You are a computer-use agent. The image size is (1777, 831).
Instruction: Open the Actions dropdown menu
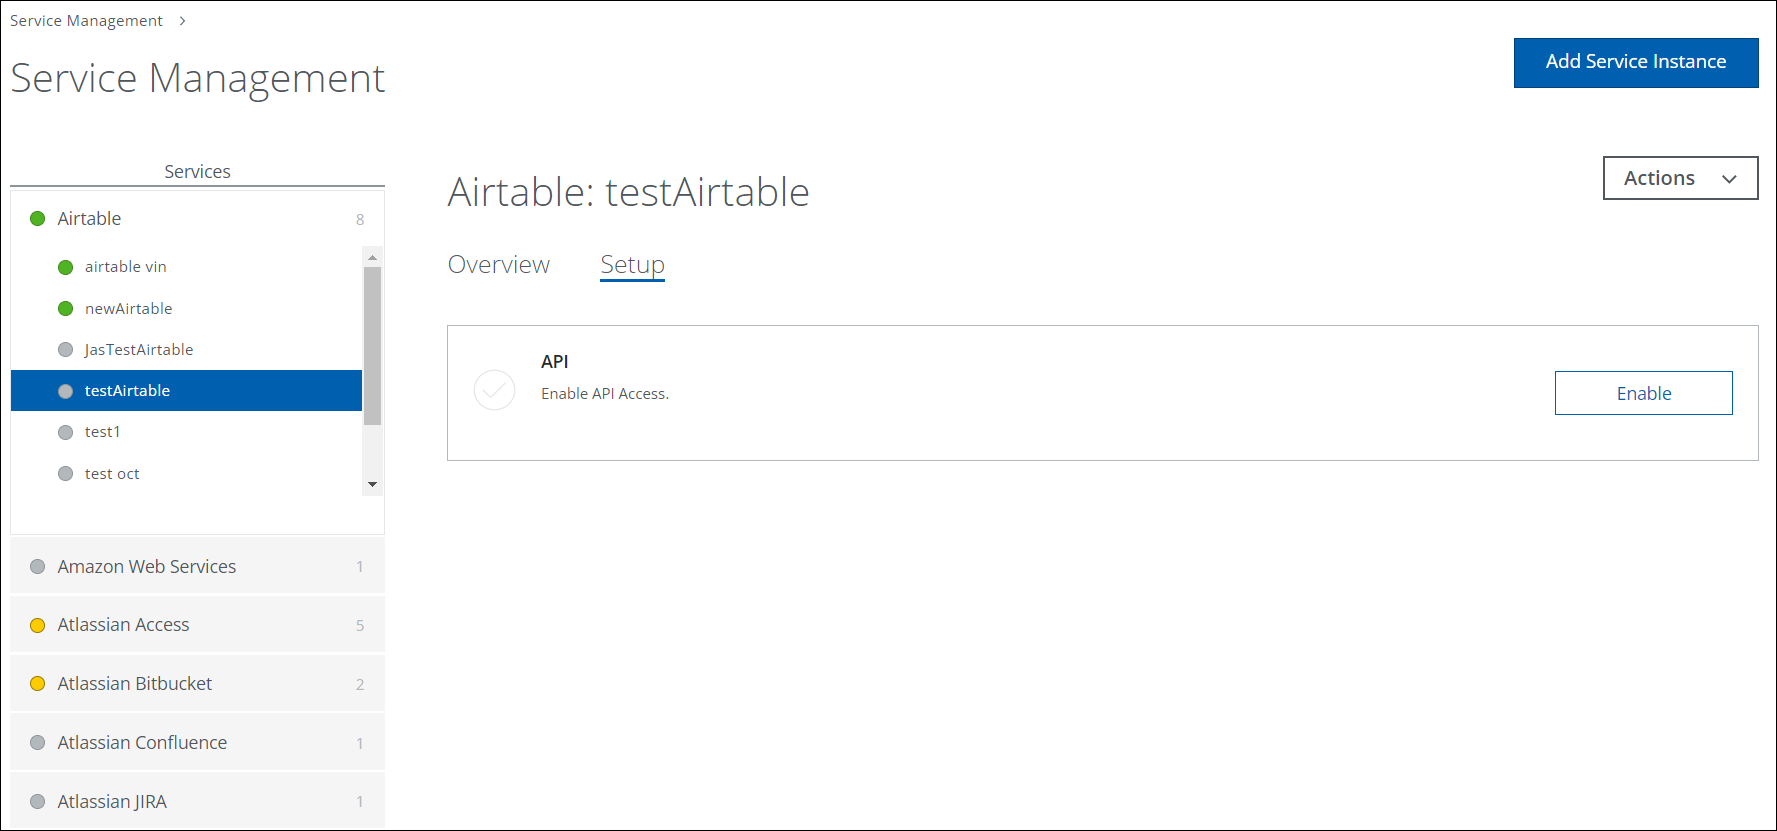tap(1680, 178)
